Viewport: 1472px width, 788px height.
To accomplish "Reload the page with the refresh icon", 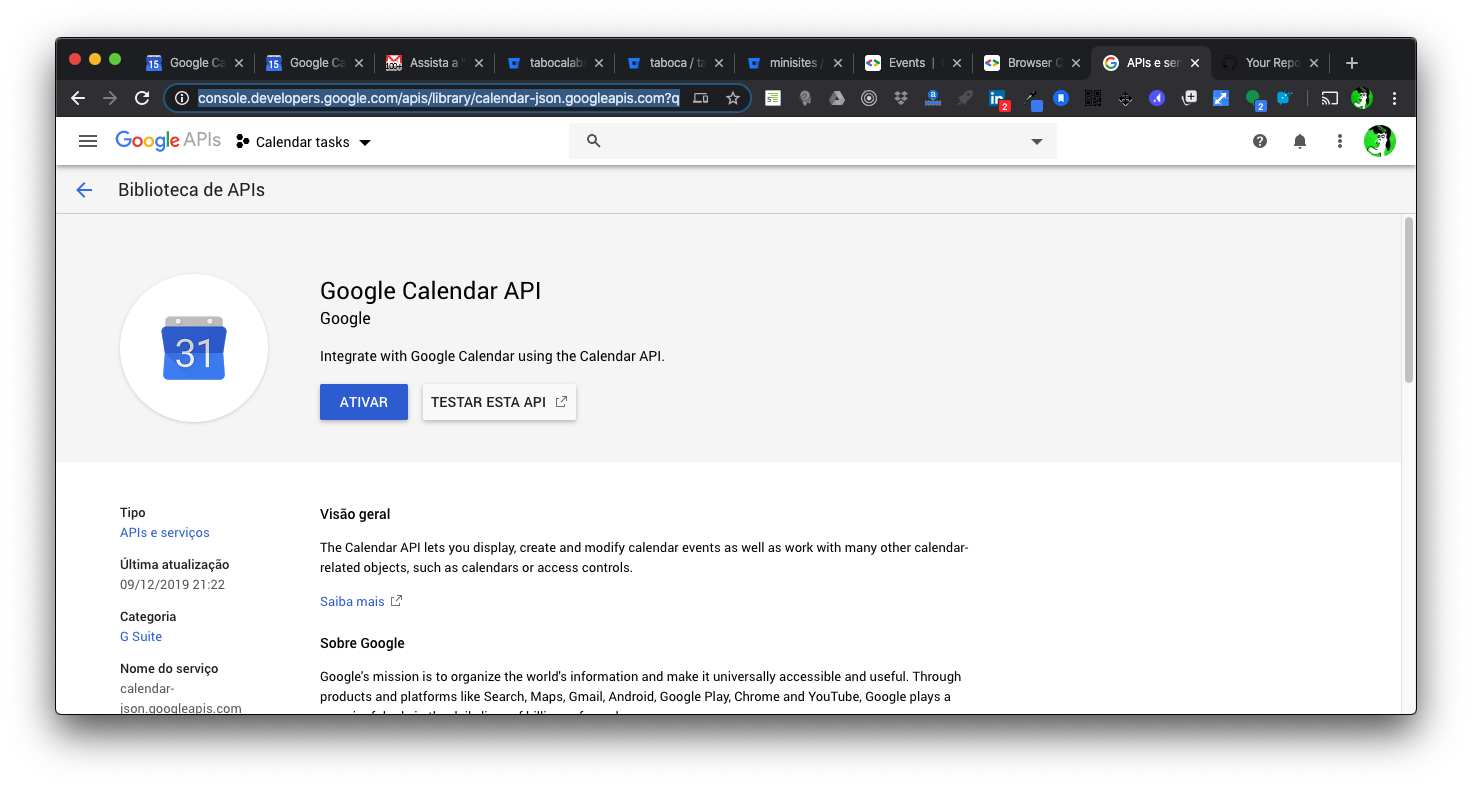I will [142, 98].
